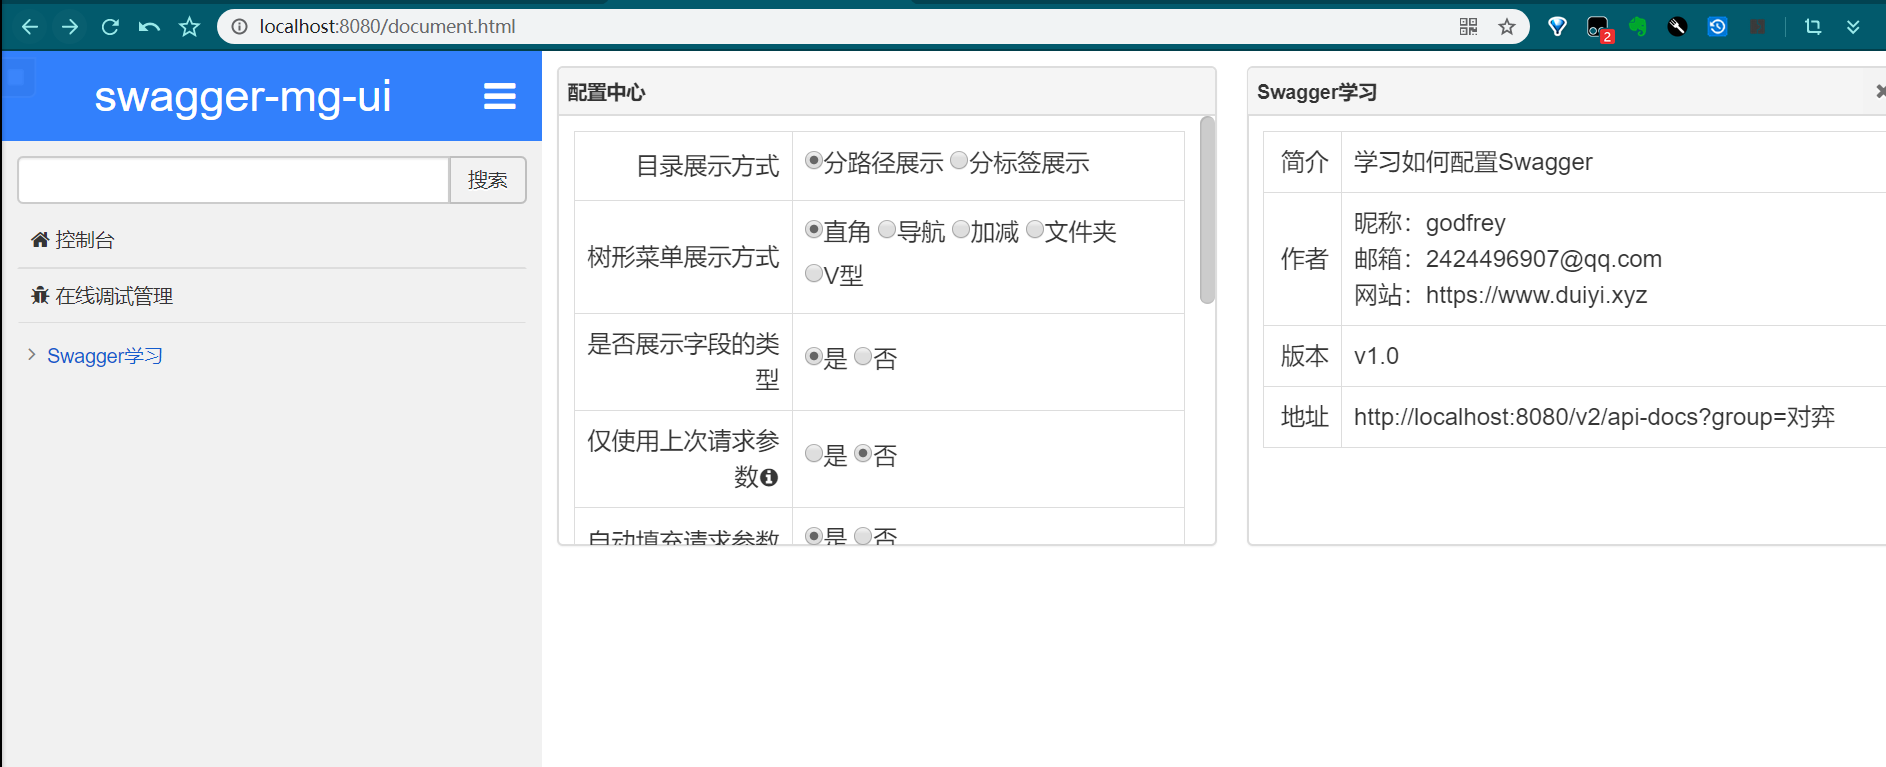The width and height of the screenshot is (1886, 767).
Task: Click the website https://www.duiyi.xyz
Action: [1537, 295]
